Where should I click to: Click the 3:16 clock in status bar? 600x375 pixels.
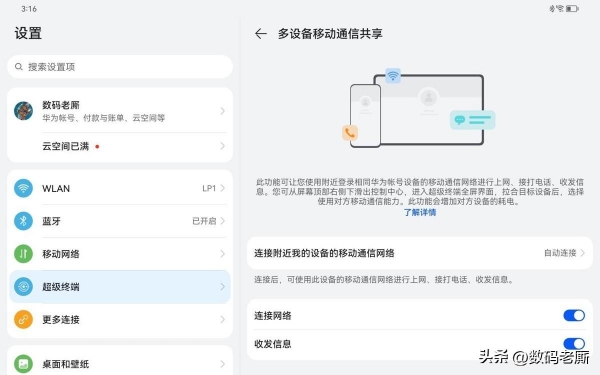pyautogui.click(x=29, y=9)
